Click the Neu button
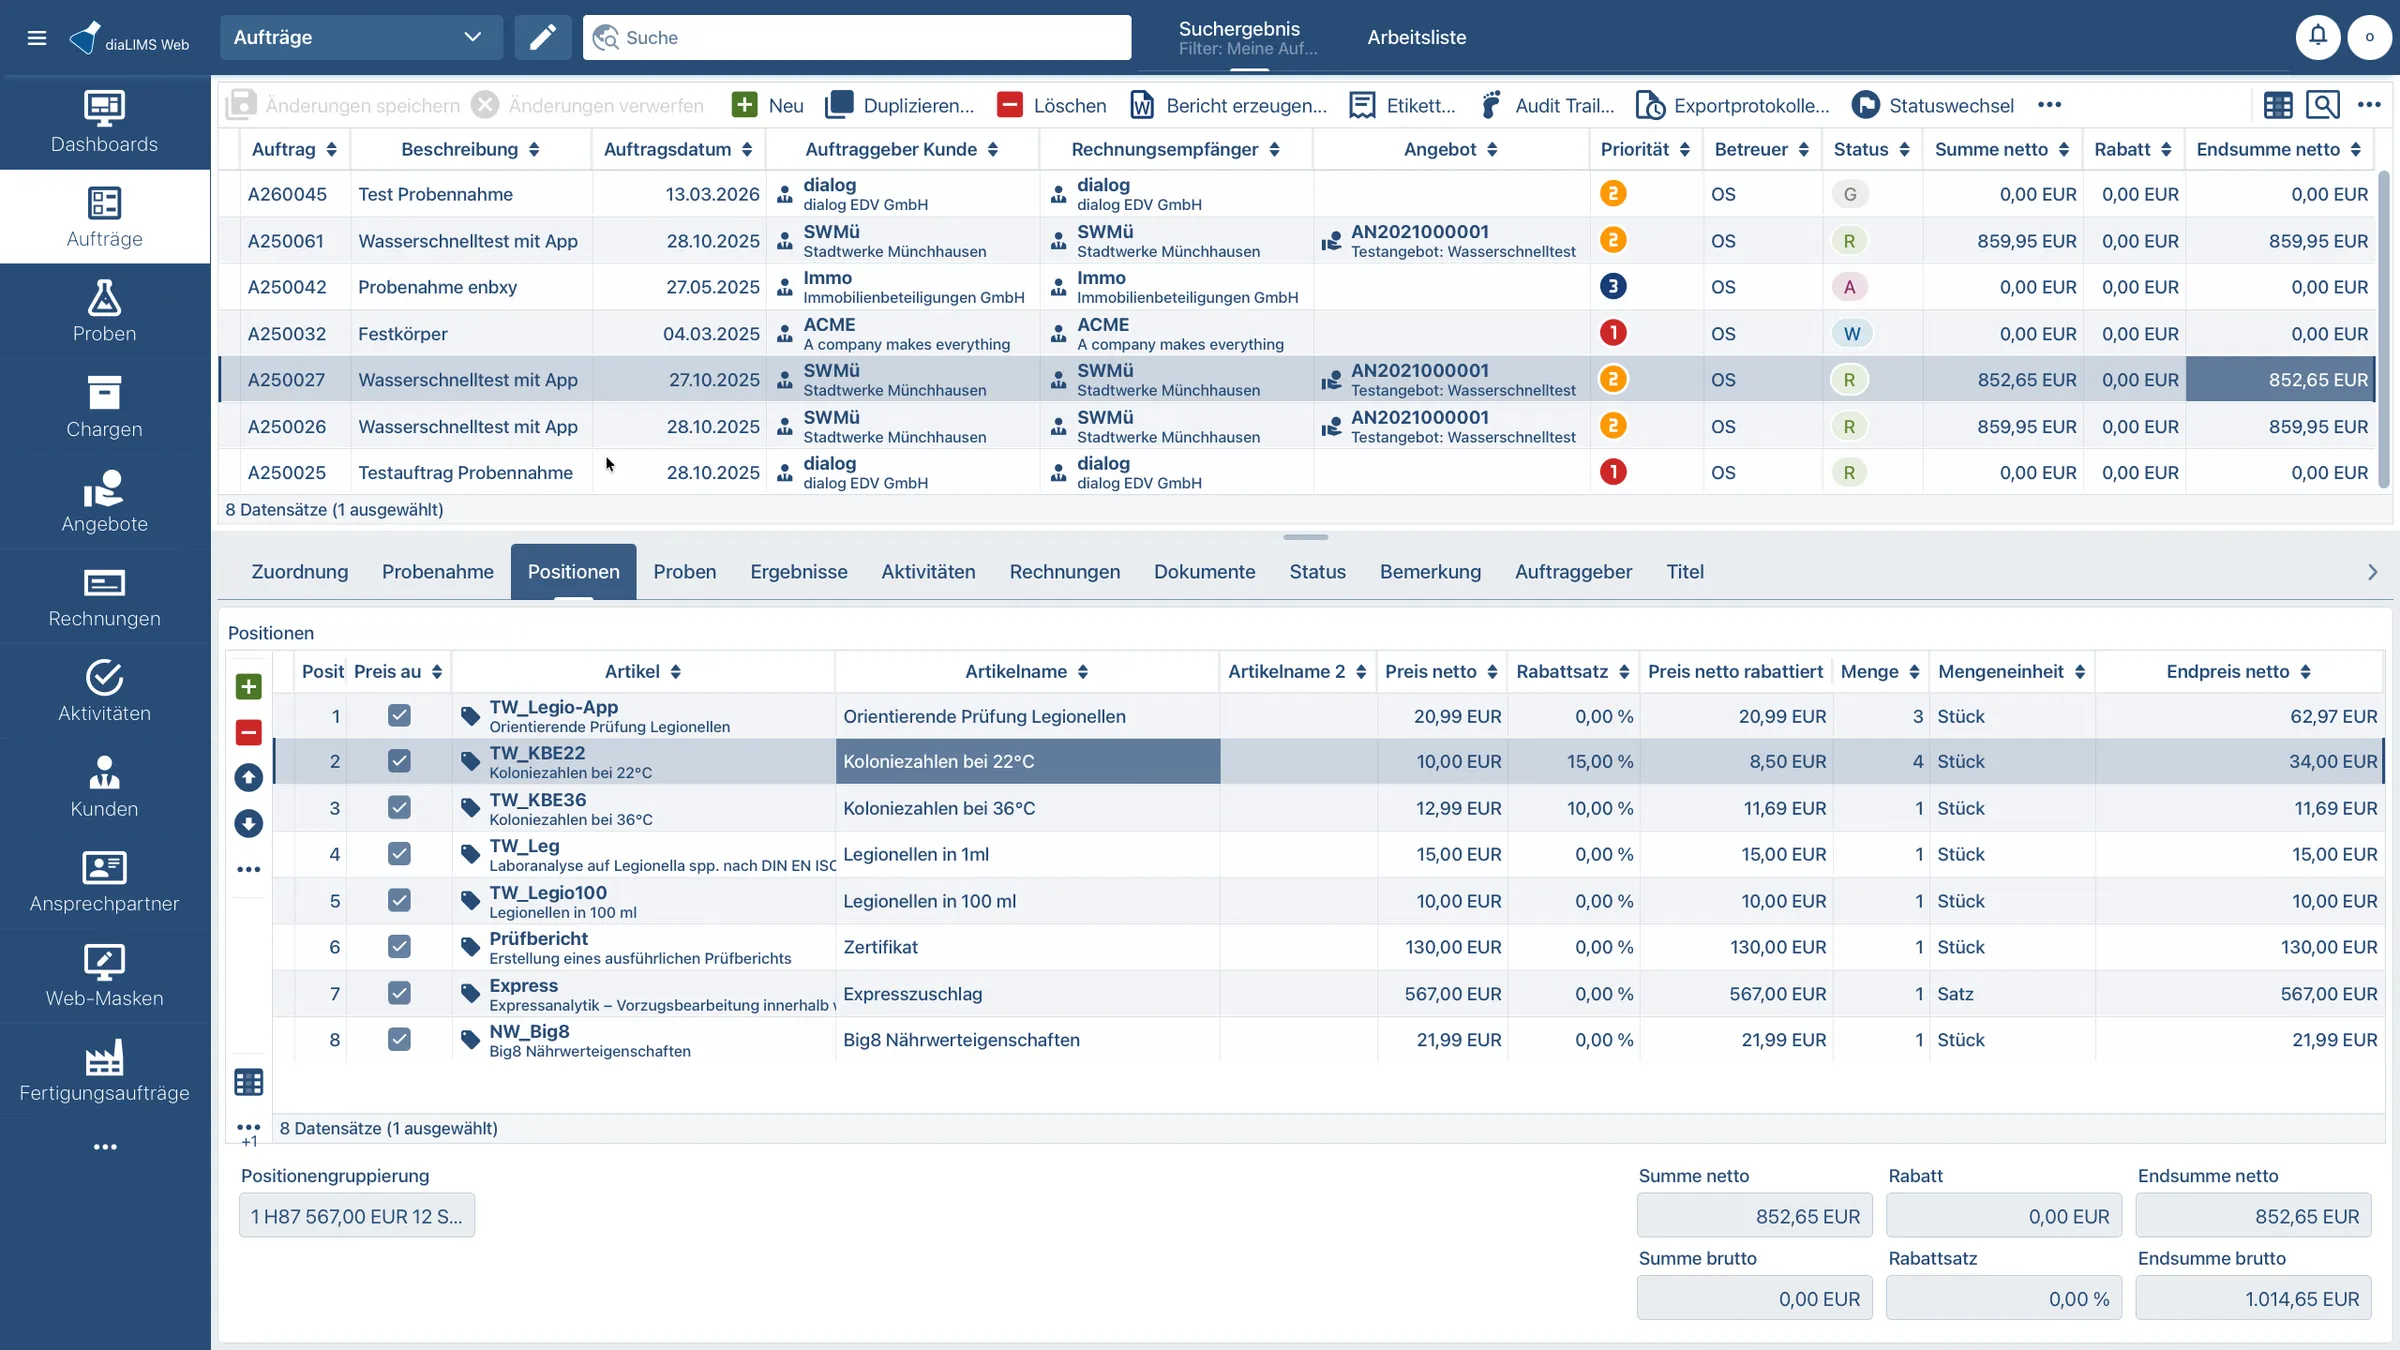Image resolution: width=2400 pixels, height=1350 pixels. click(768, 105)
